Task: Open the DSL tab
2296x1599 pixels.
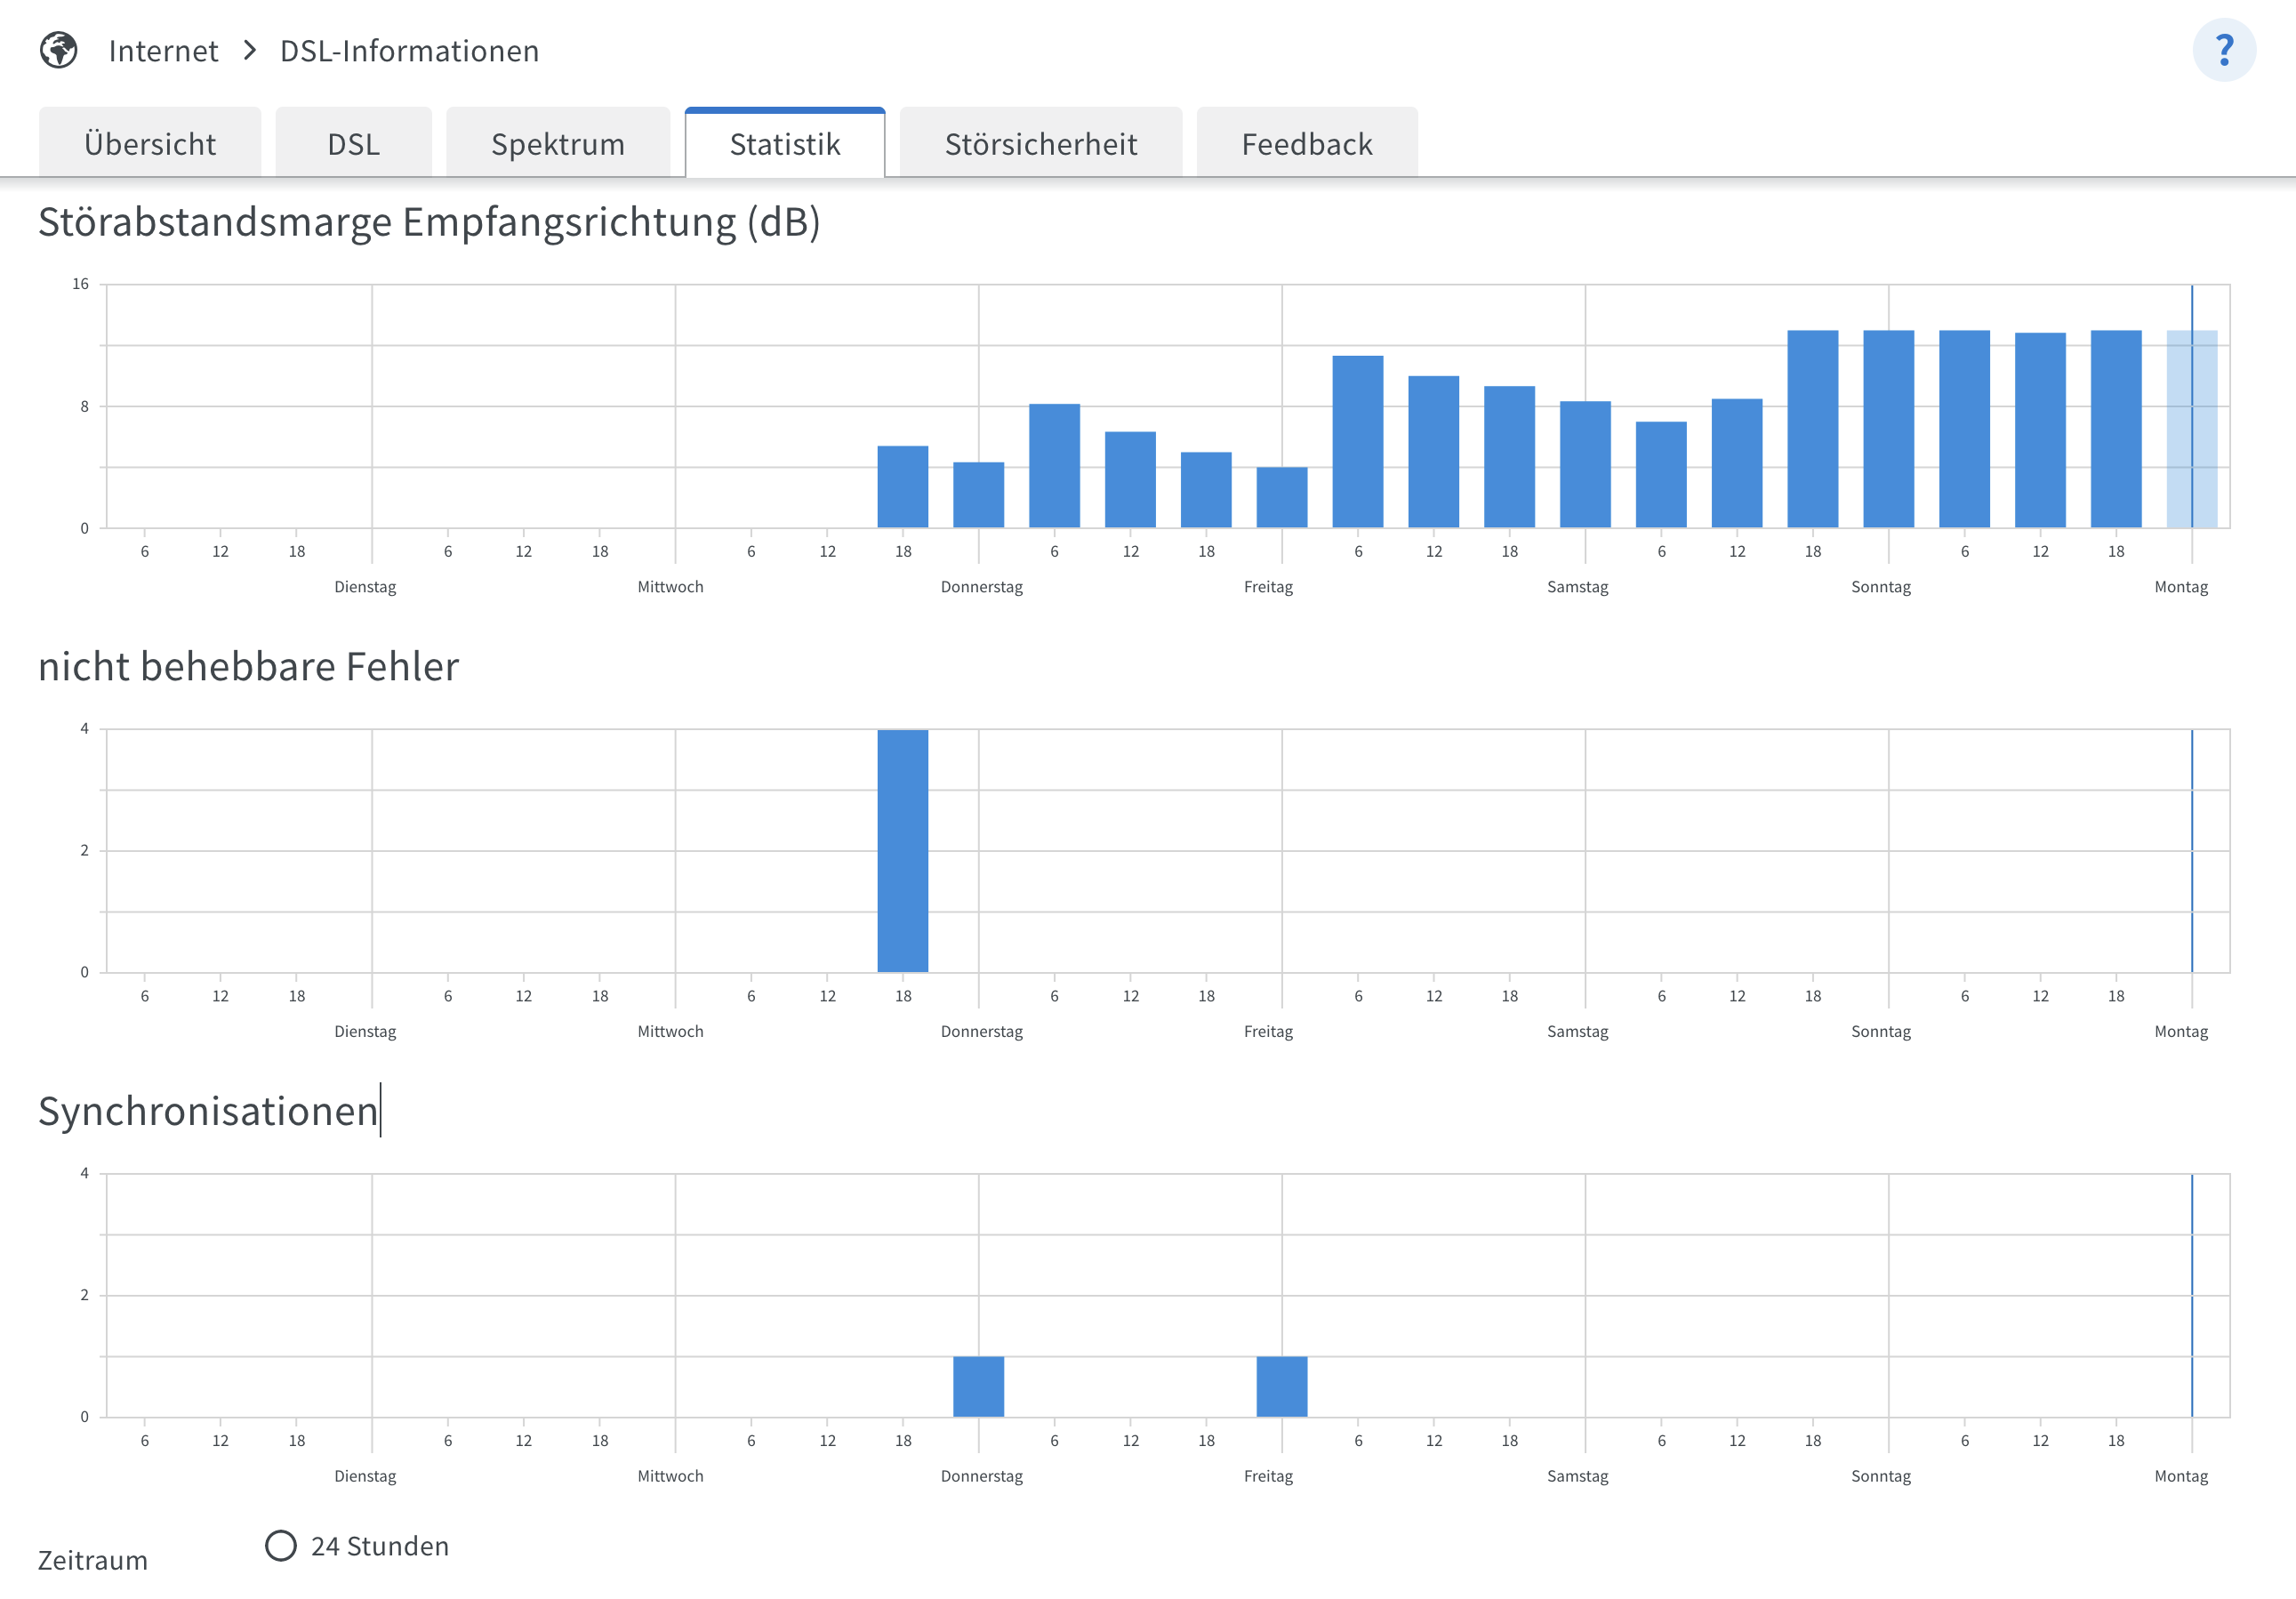Action: [x=353, y=144]
